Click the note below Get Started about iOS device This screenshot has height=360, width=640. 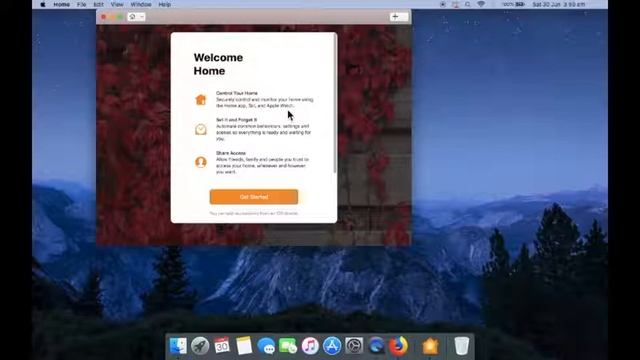pyautogui.click(x=253, y=213)
